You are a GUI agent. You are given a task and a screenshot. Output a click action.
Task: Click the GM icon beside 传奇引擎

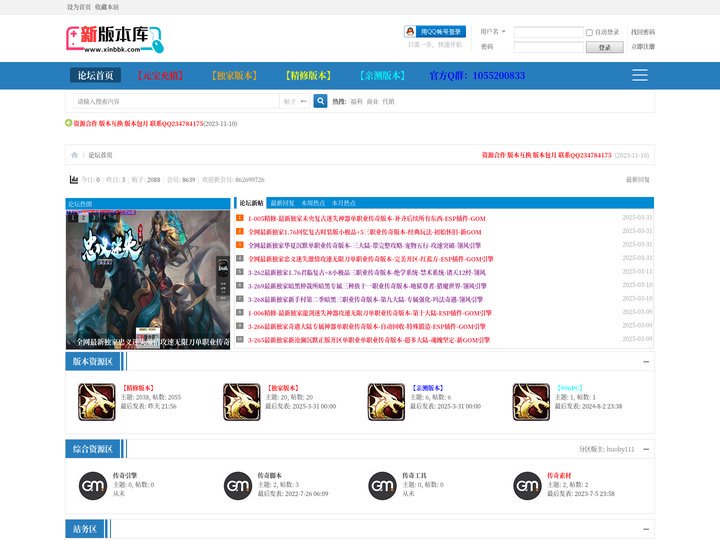point(93,486)
